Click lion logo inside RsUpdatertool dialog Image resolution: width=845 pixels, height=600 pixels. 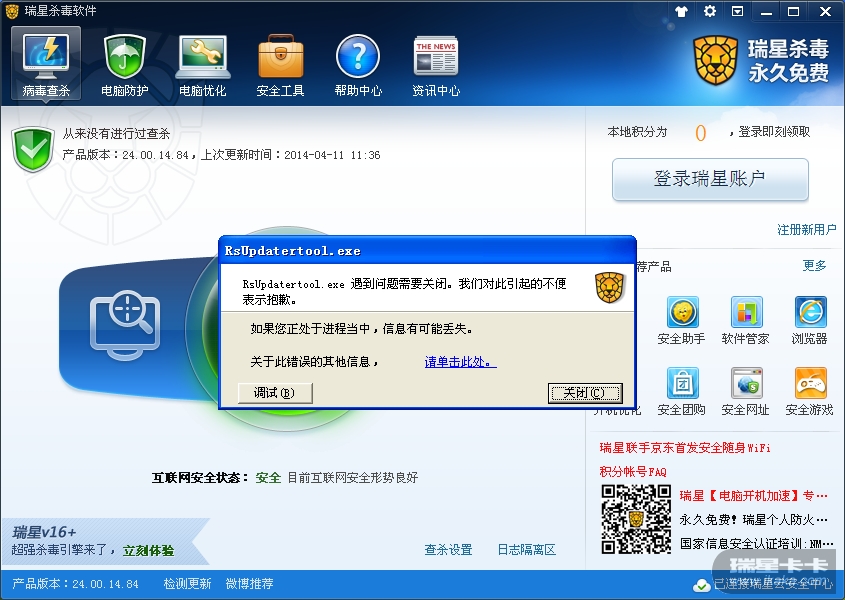pyautogui.click(x=609, y=287)
